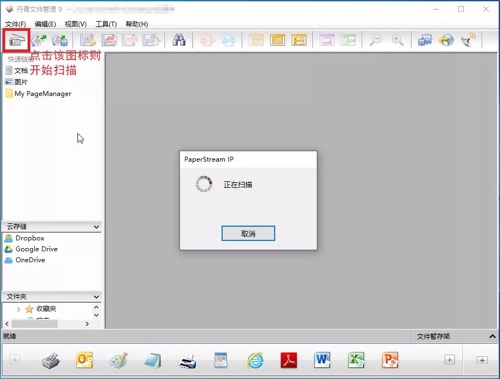Click the folder tree scroll down arrow
This screenshot has height=379, width=500.
(96, 315)
